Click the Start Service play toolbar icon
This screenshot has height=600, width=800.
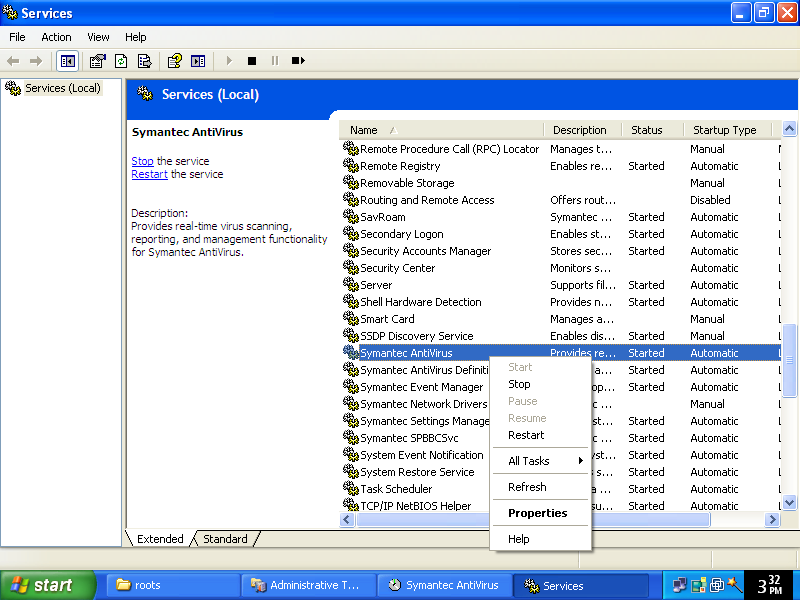(x=229, y=61)
